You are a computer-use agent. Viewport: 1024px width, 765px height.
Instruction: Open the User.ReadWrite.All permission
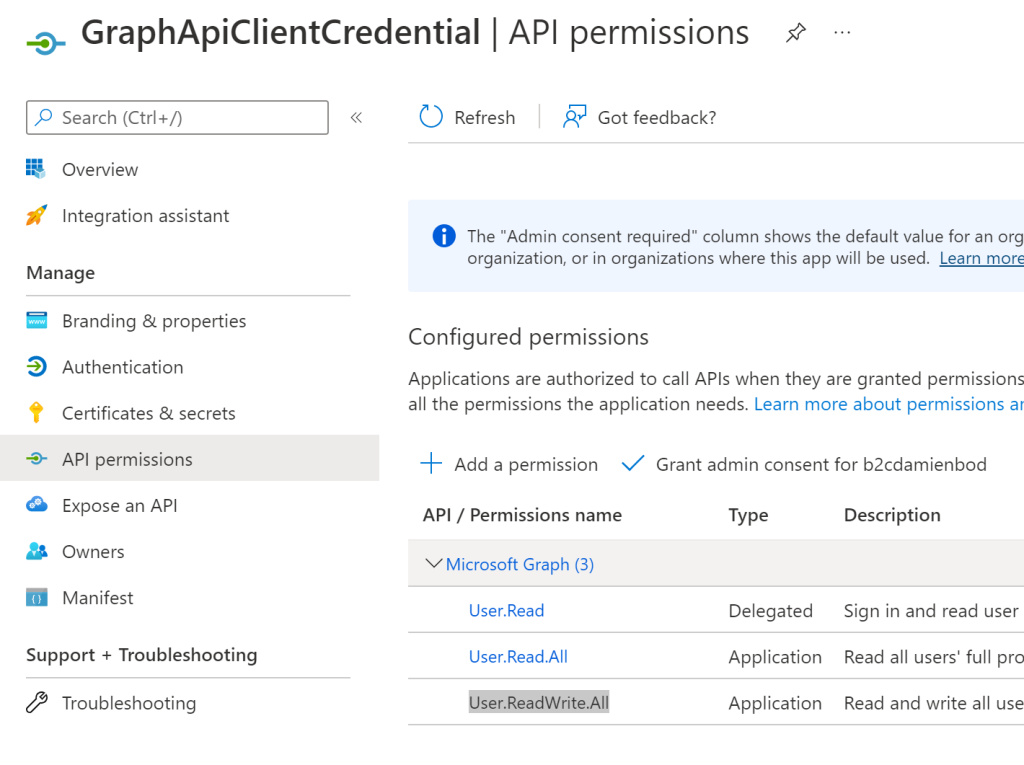tap(539, 703)
